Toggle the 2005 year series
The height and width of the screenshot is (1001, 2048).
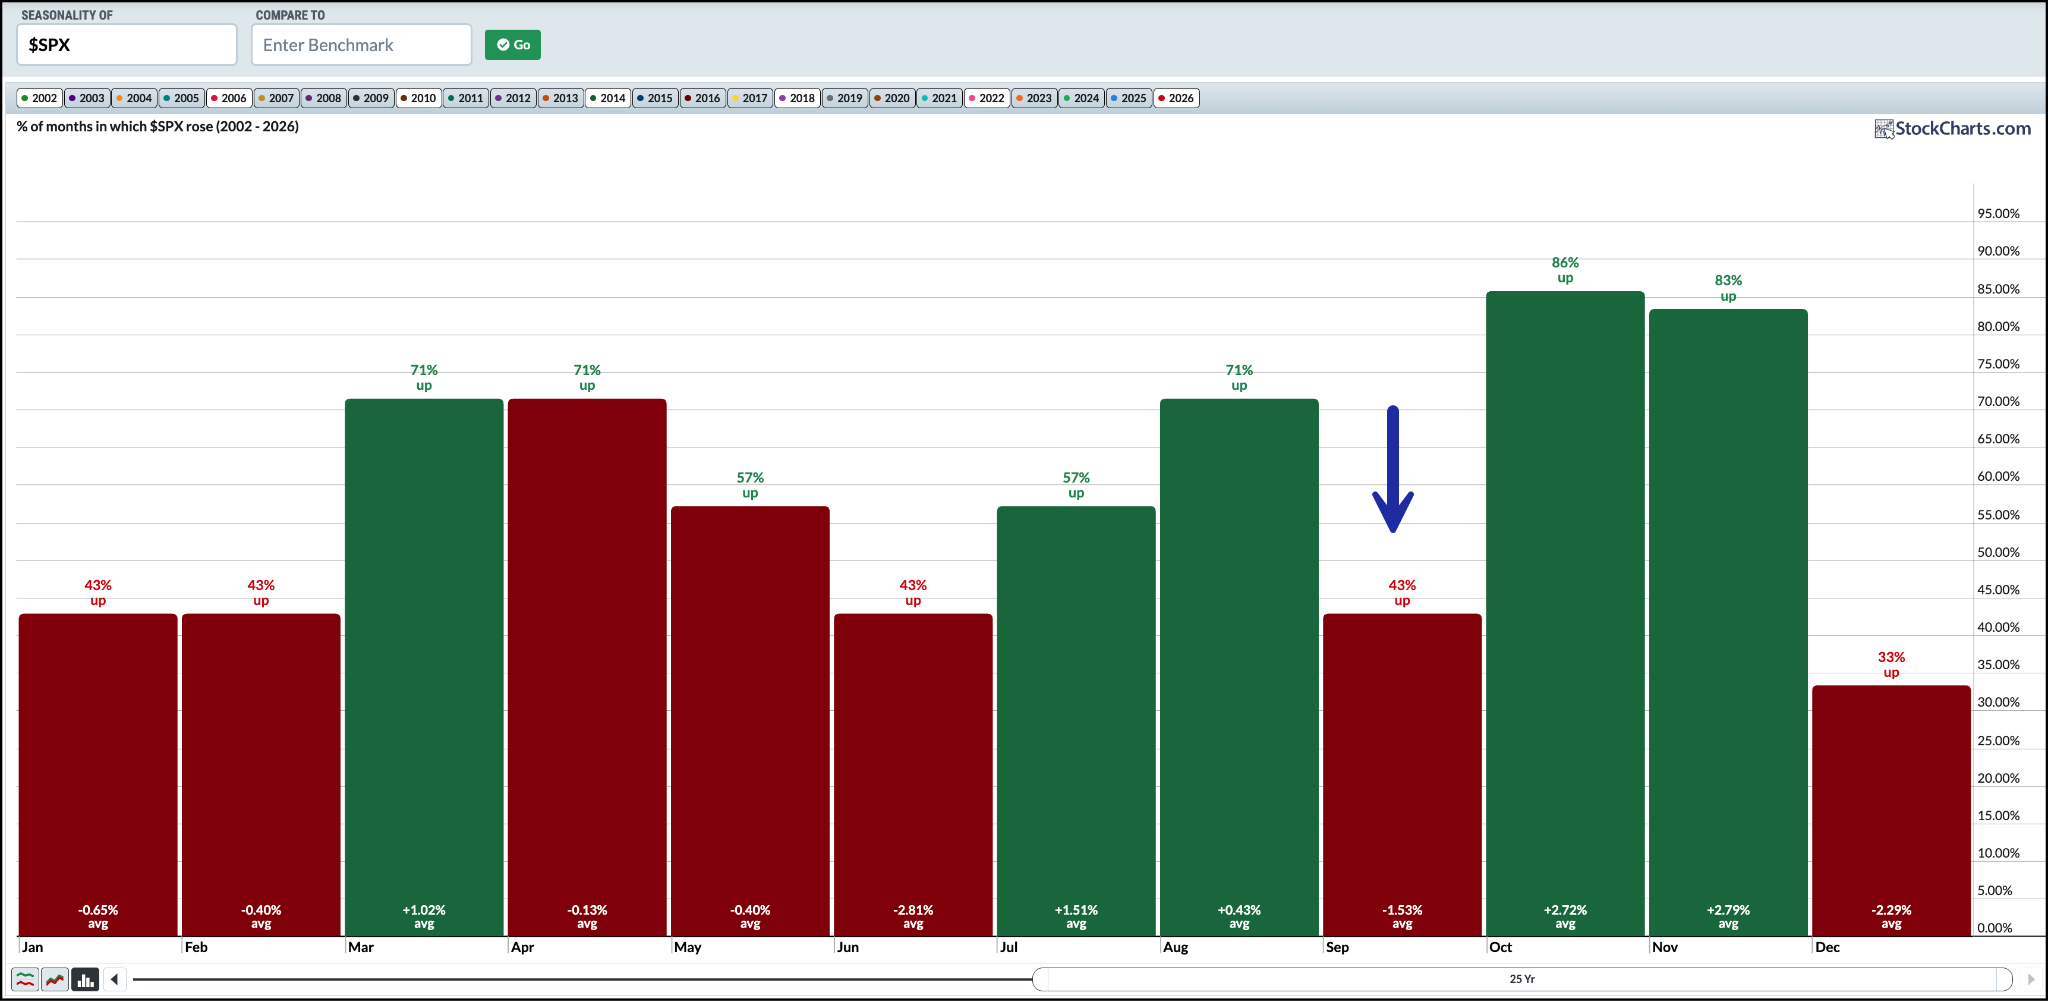(182, 98)
